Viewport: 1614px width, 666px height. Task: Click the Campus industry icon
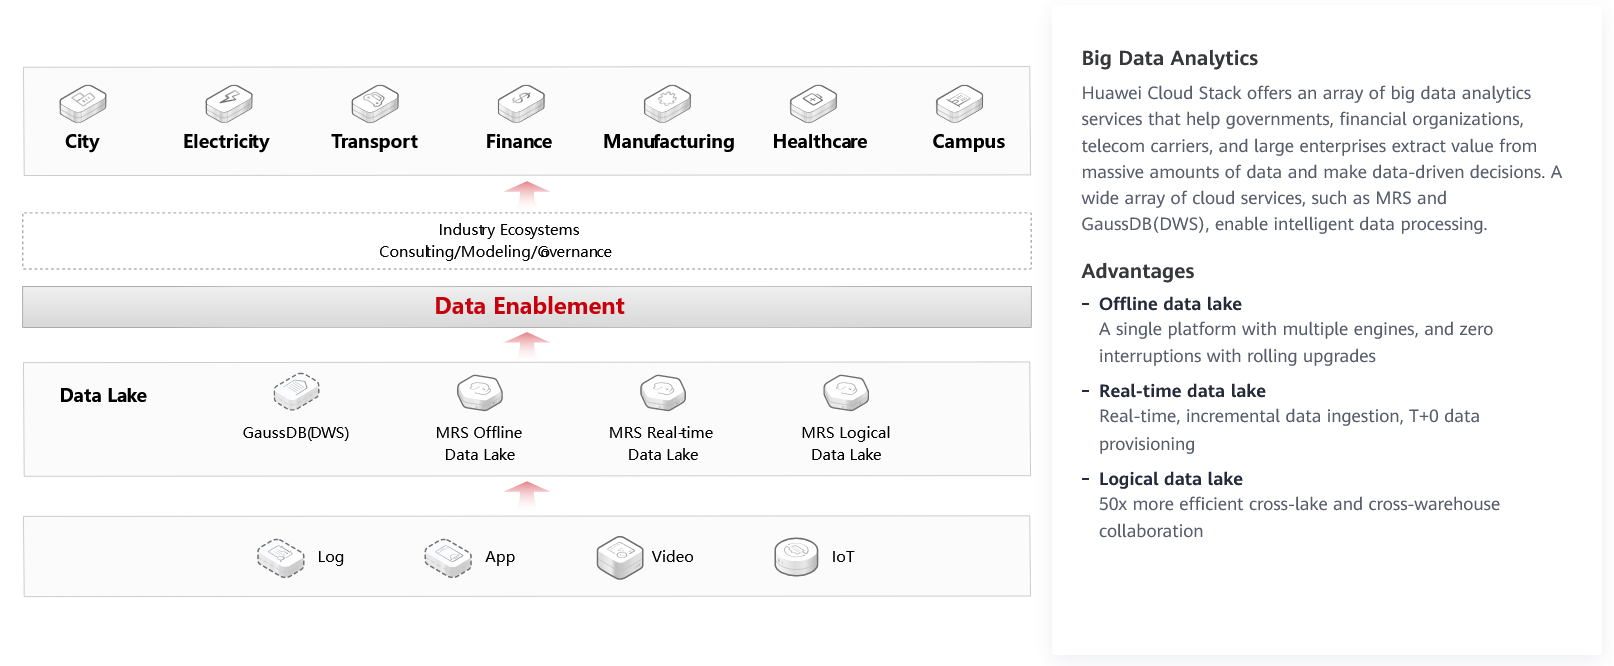(959, 103)
